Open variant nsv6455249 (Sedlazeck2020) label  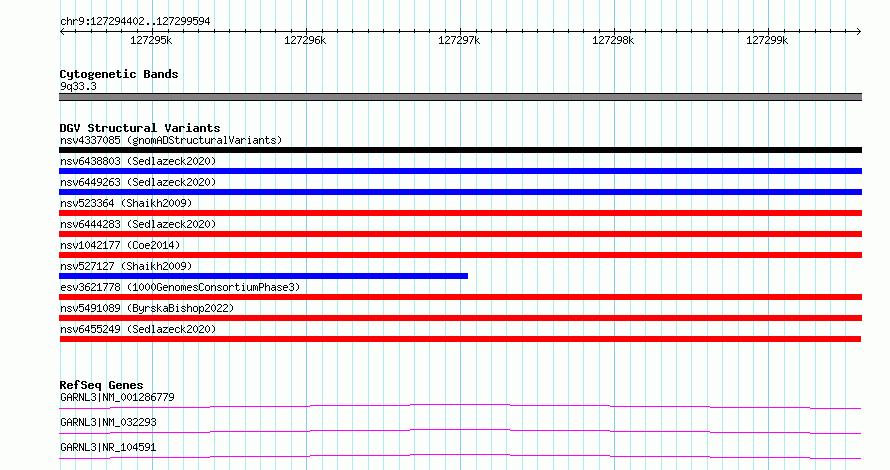pos(138,329)
